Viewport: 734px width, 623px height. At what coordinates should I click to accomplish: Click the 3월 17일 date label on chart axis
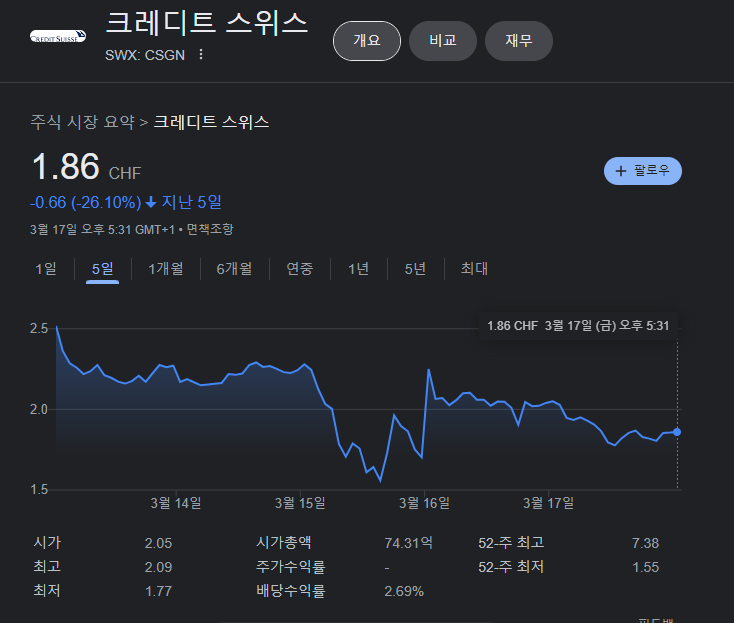point(548,503)
